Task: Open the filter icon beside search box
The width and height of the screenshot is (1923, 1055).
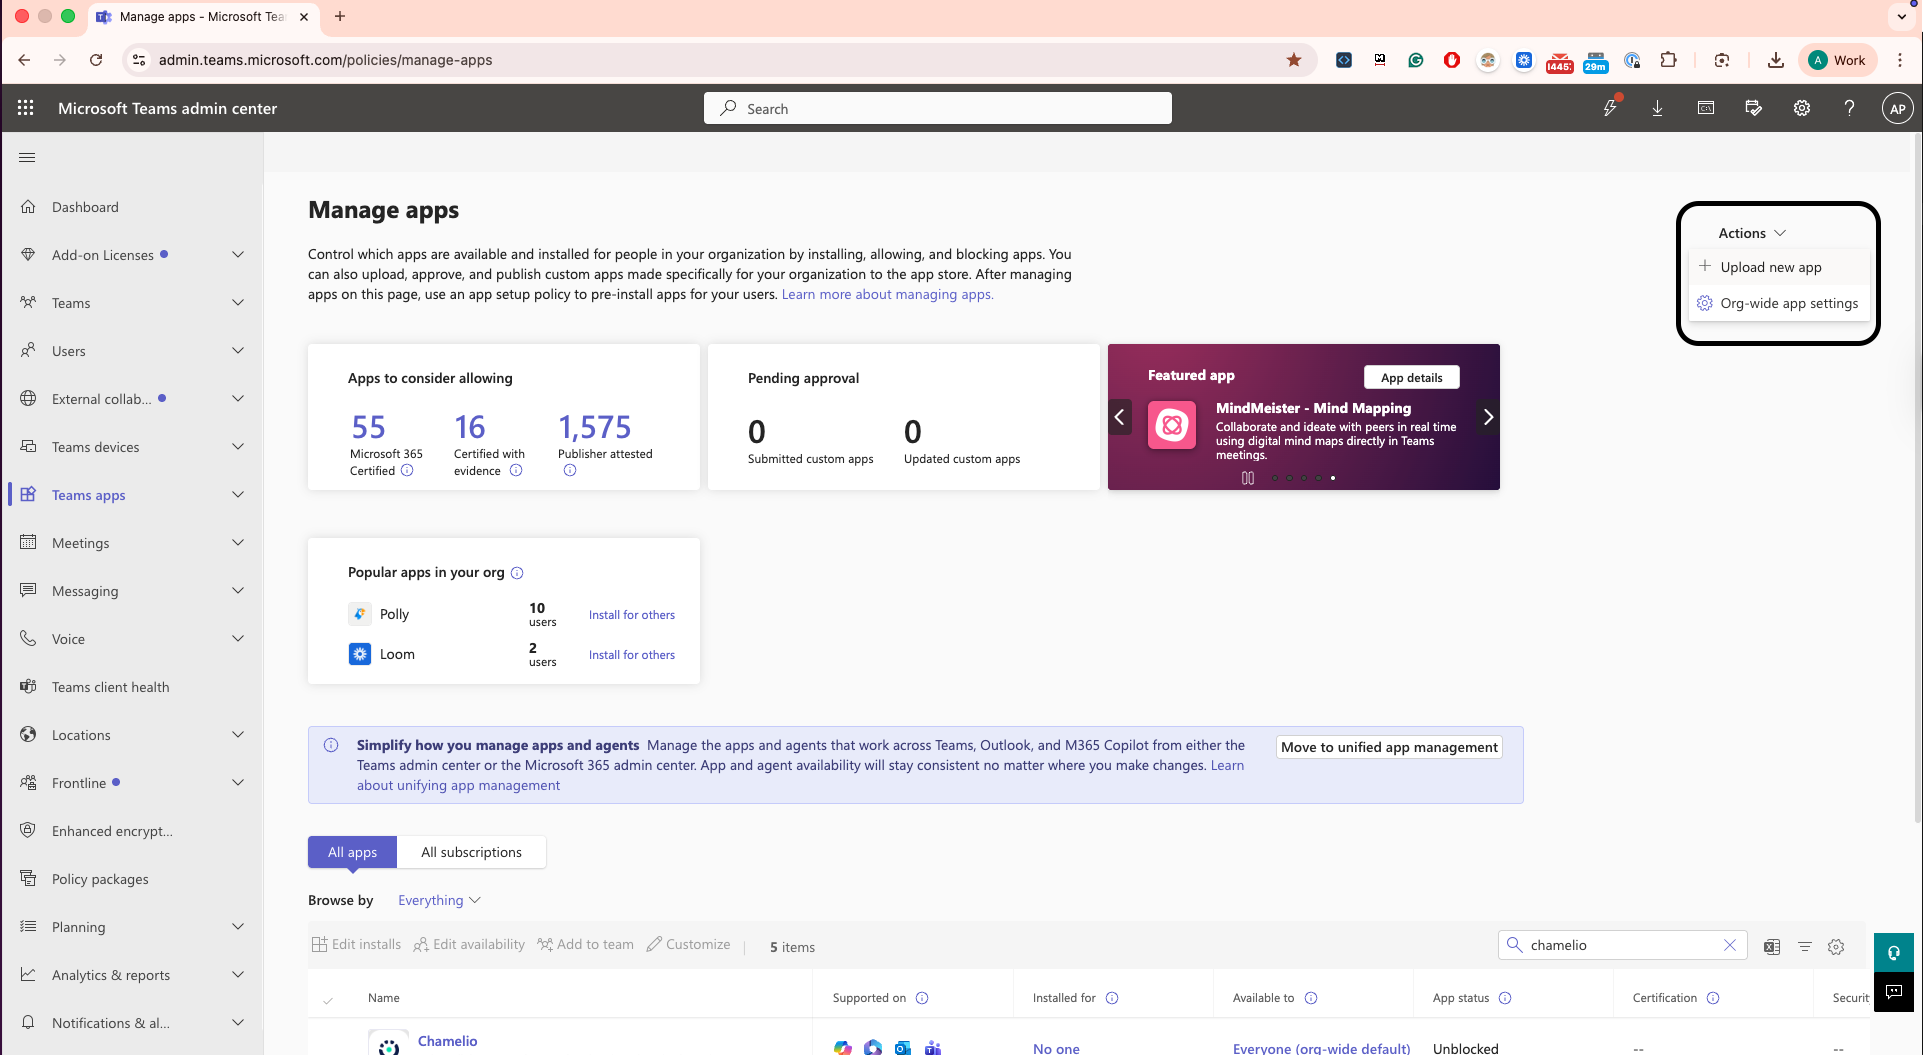Action: click(1805, 947)
